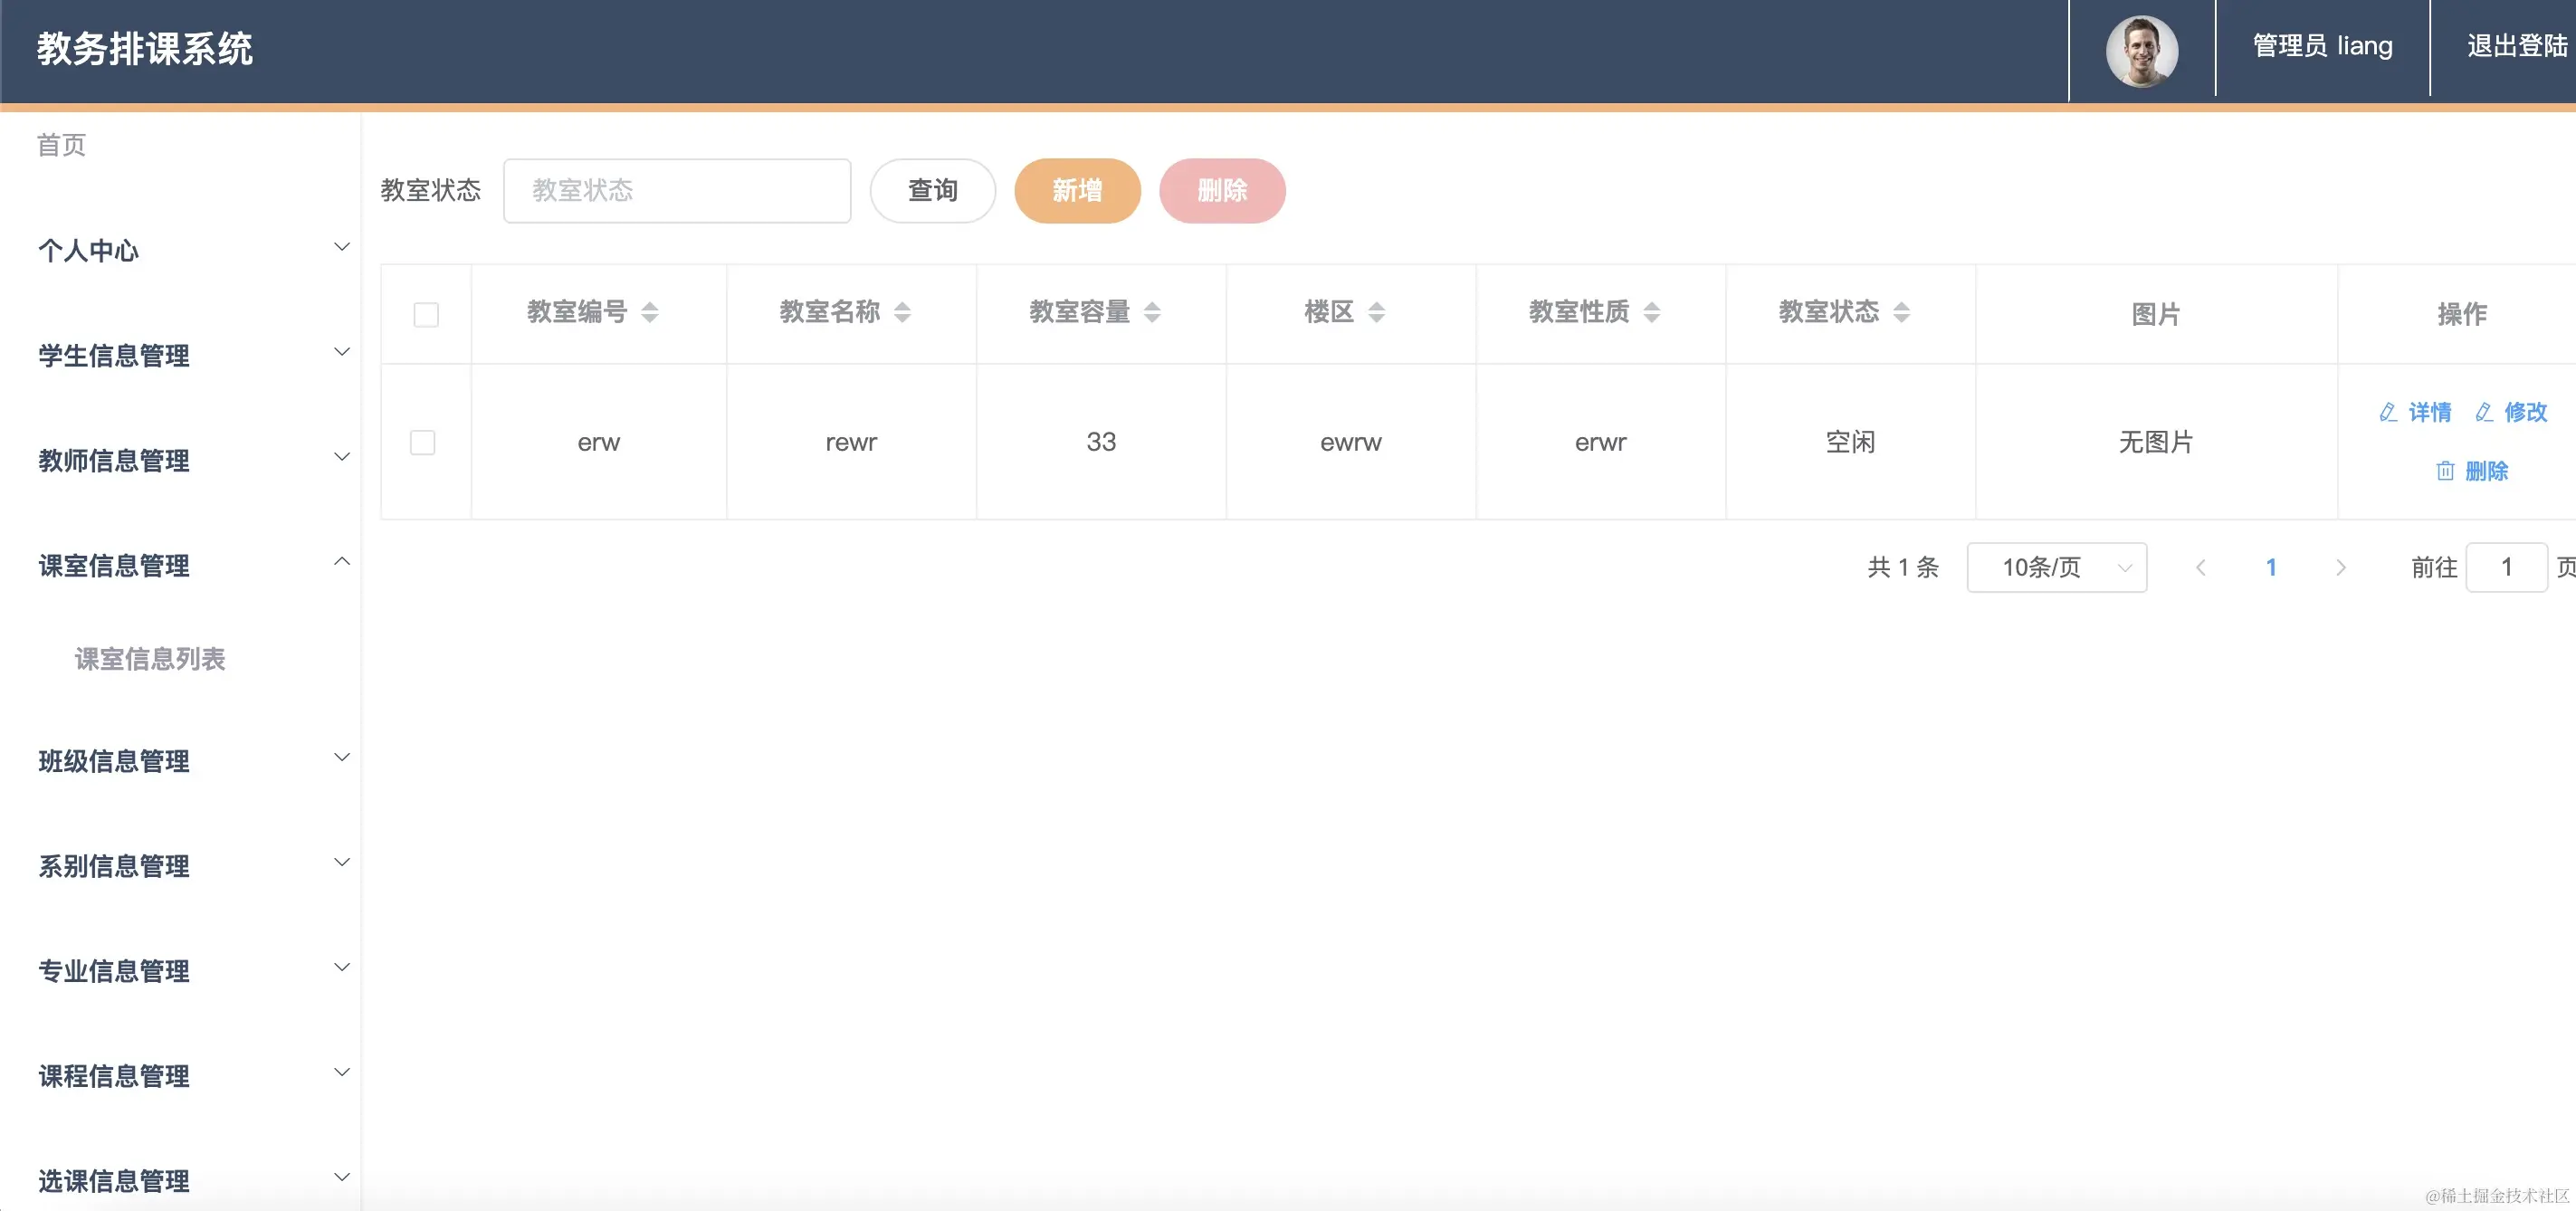The width and height of the screenshot is (2576, 1211).
Task: Select all rows with header checkbox
Action: [x=426, y=313]
